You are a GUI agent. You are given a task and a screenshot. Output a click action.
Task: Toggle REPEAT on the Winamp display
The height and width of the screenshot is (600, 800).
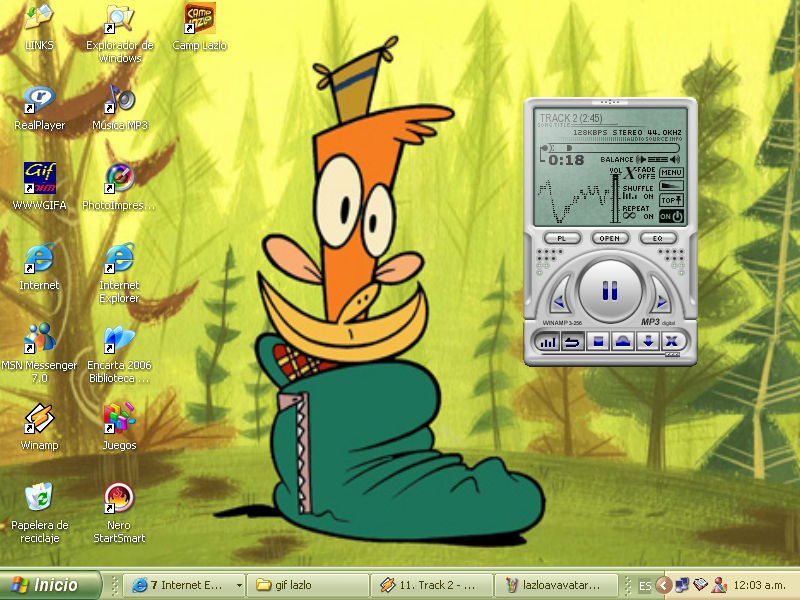point(638,212)
